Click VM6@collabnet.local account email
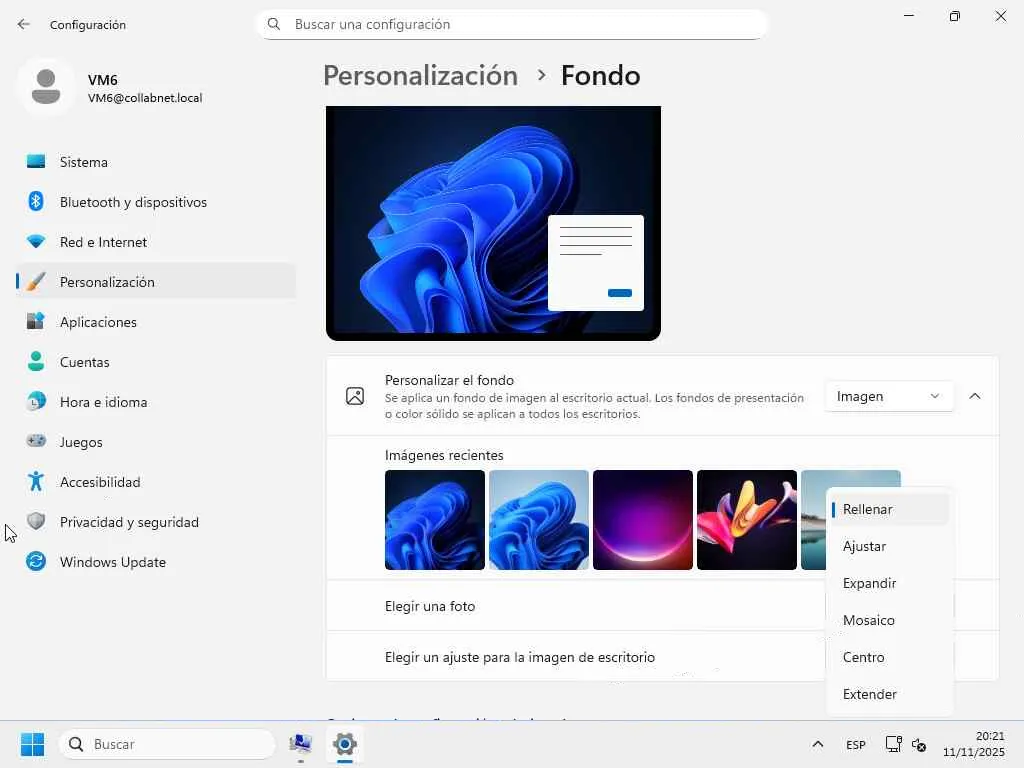The image size is (1024, 768). (145, 98)
